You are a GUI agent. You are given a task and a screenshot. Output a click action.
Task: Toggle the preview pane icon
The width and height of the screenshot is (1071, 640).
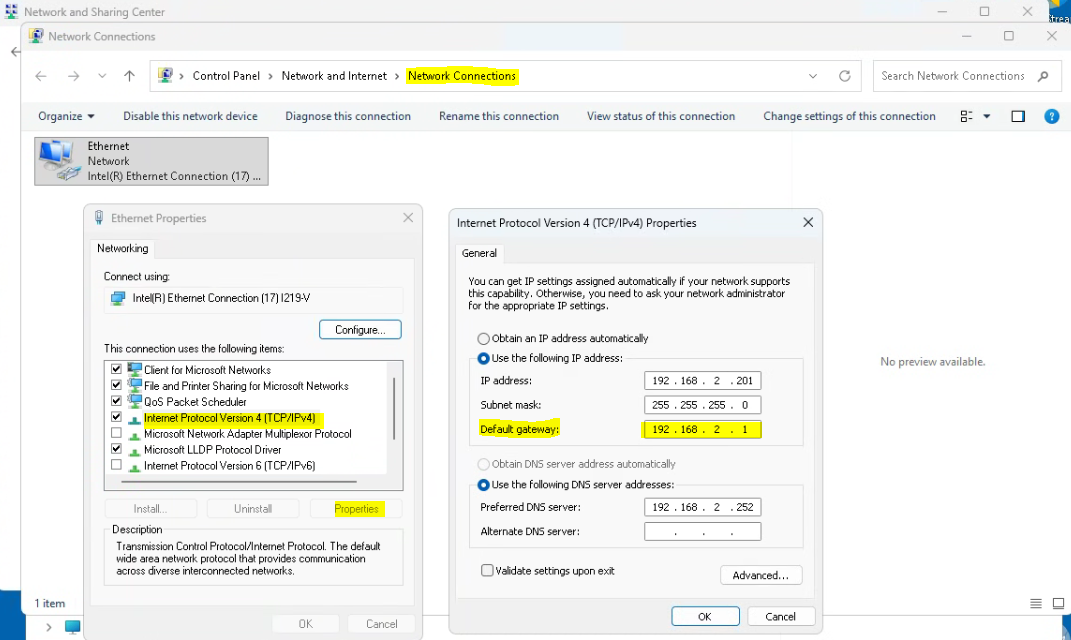click(1018, 116)
